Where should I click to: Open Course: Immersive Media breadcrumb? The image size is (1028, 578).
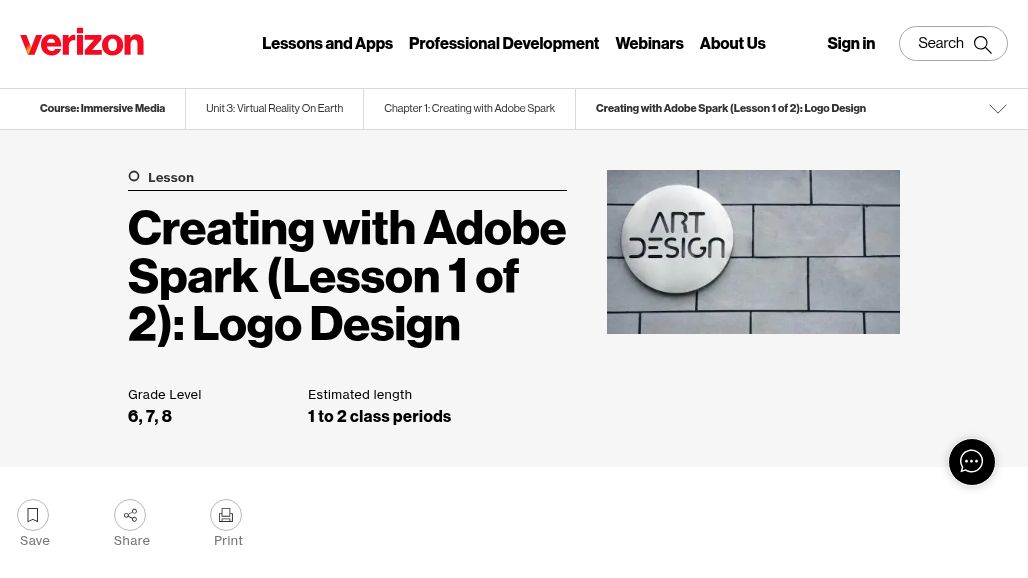coord(102,108)
